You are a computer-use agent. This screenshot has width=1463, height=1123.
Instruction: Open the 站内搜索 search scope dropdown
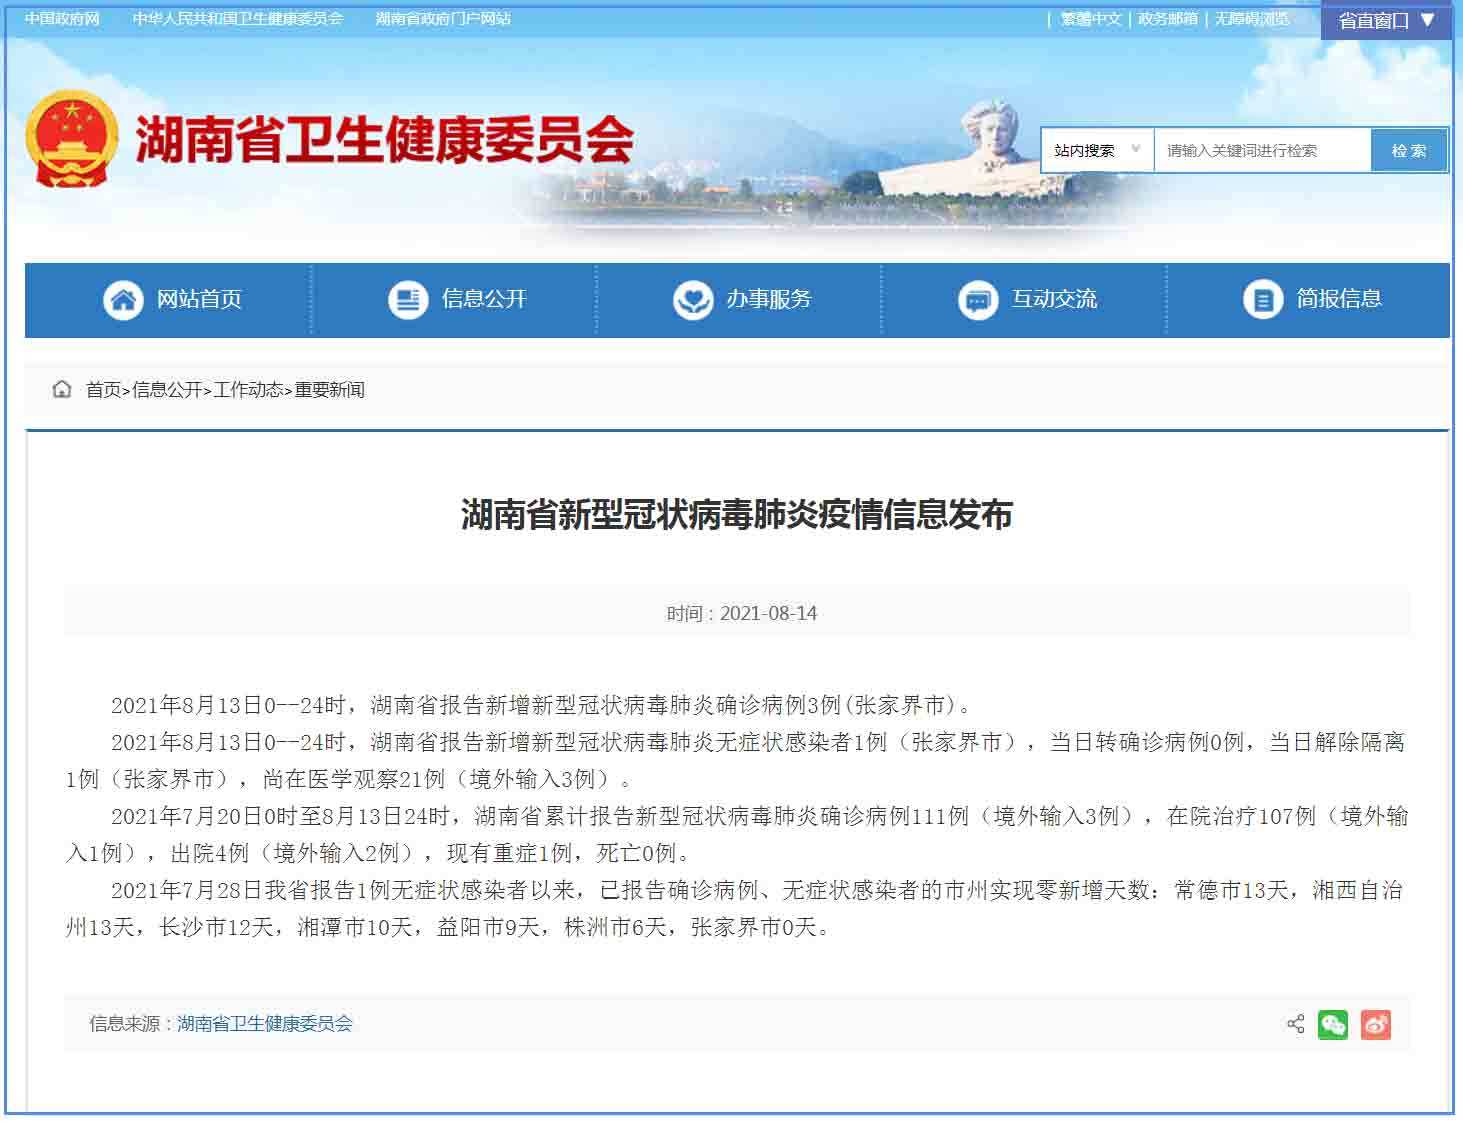(1094, 149)
